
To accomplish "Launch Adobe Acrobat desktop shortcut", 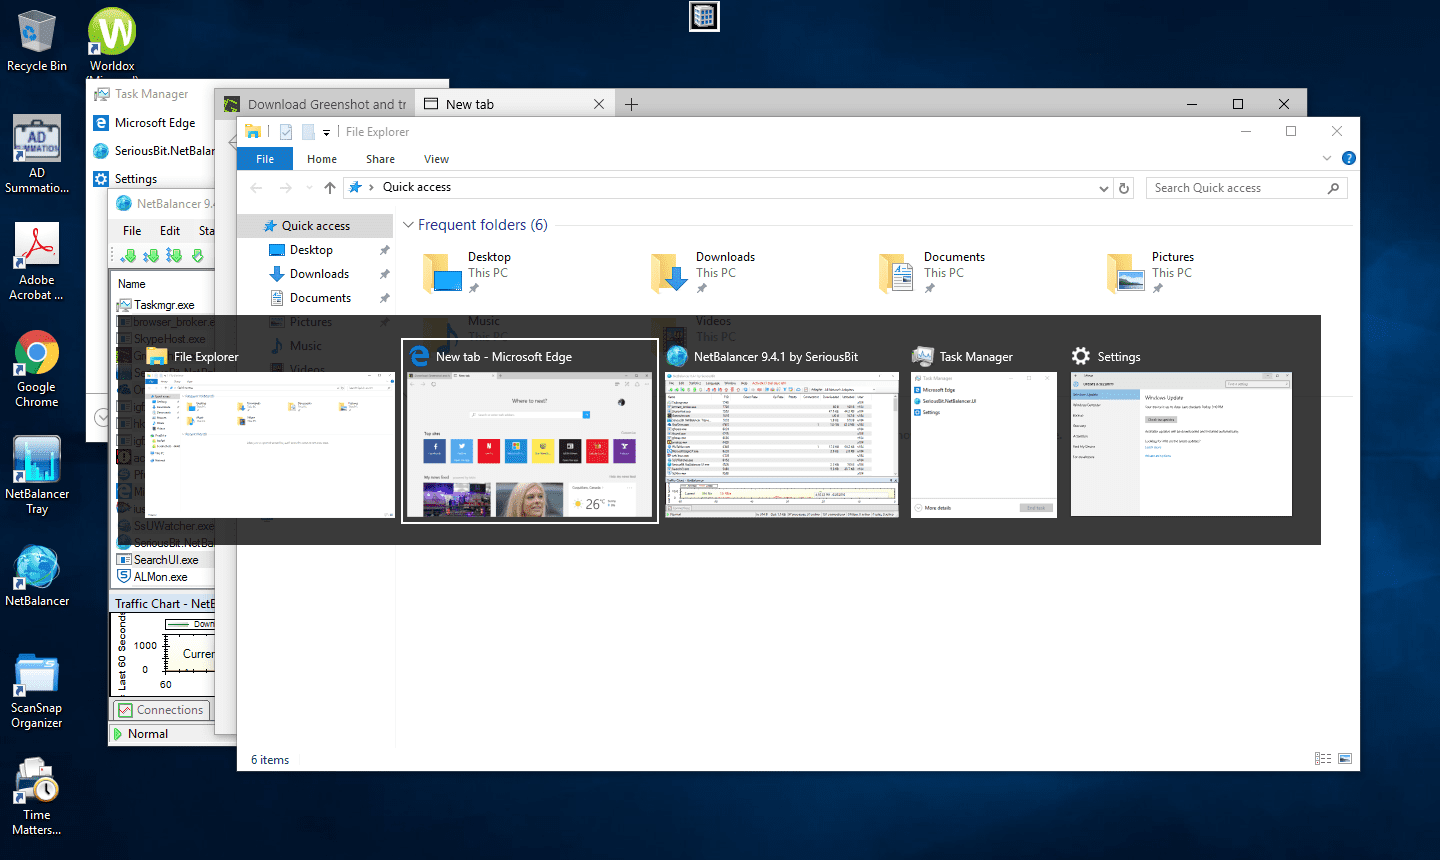I will 37,261.
